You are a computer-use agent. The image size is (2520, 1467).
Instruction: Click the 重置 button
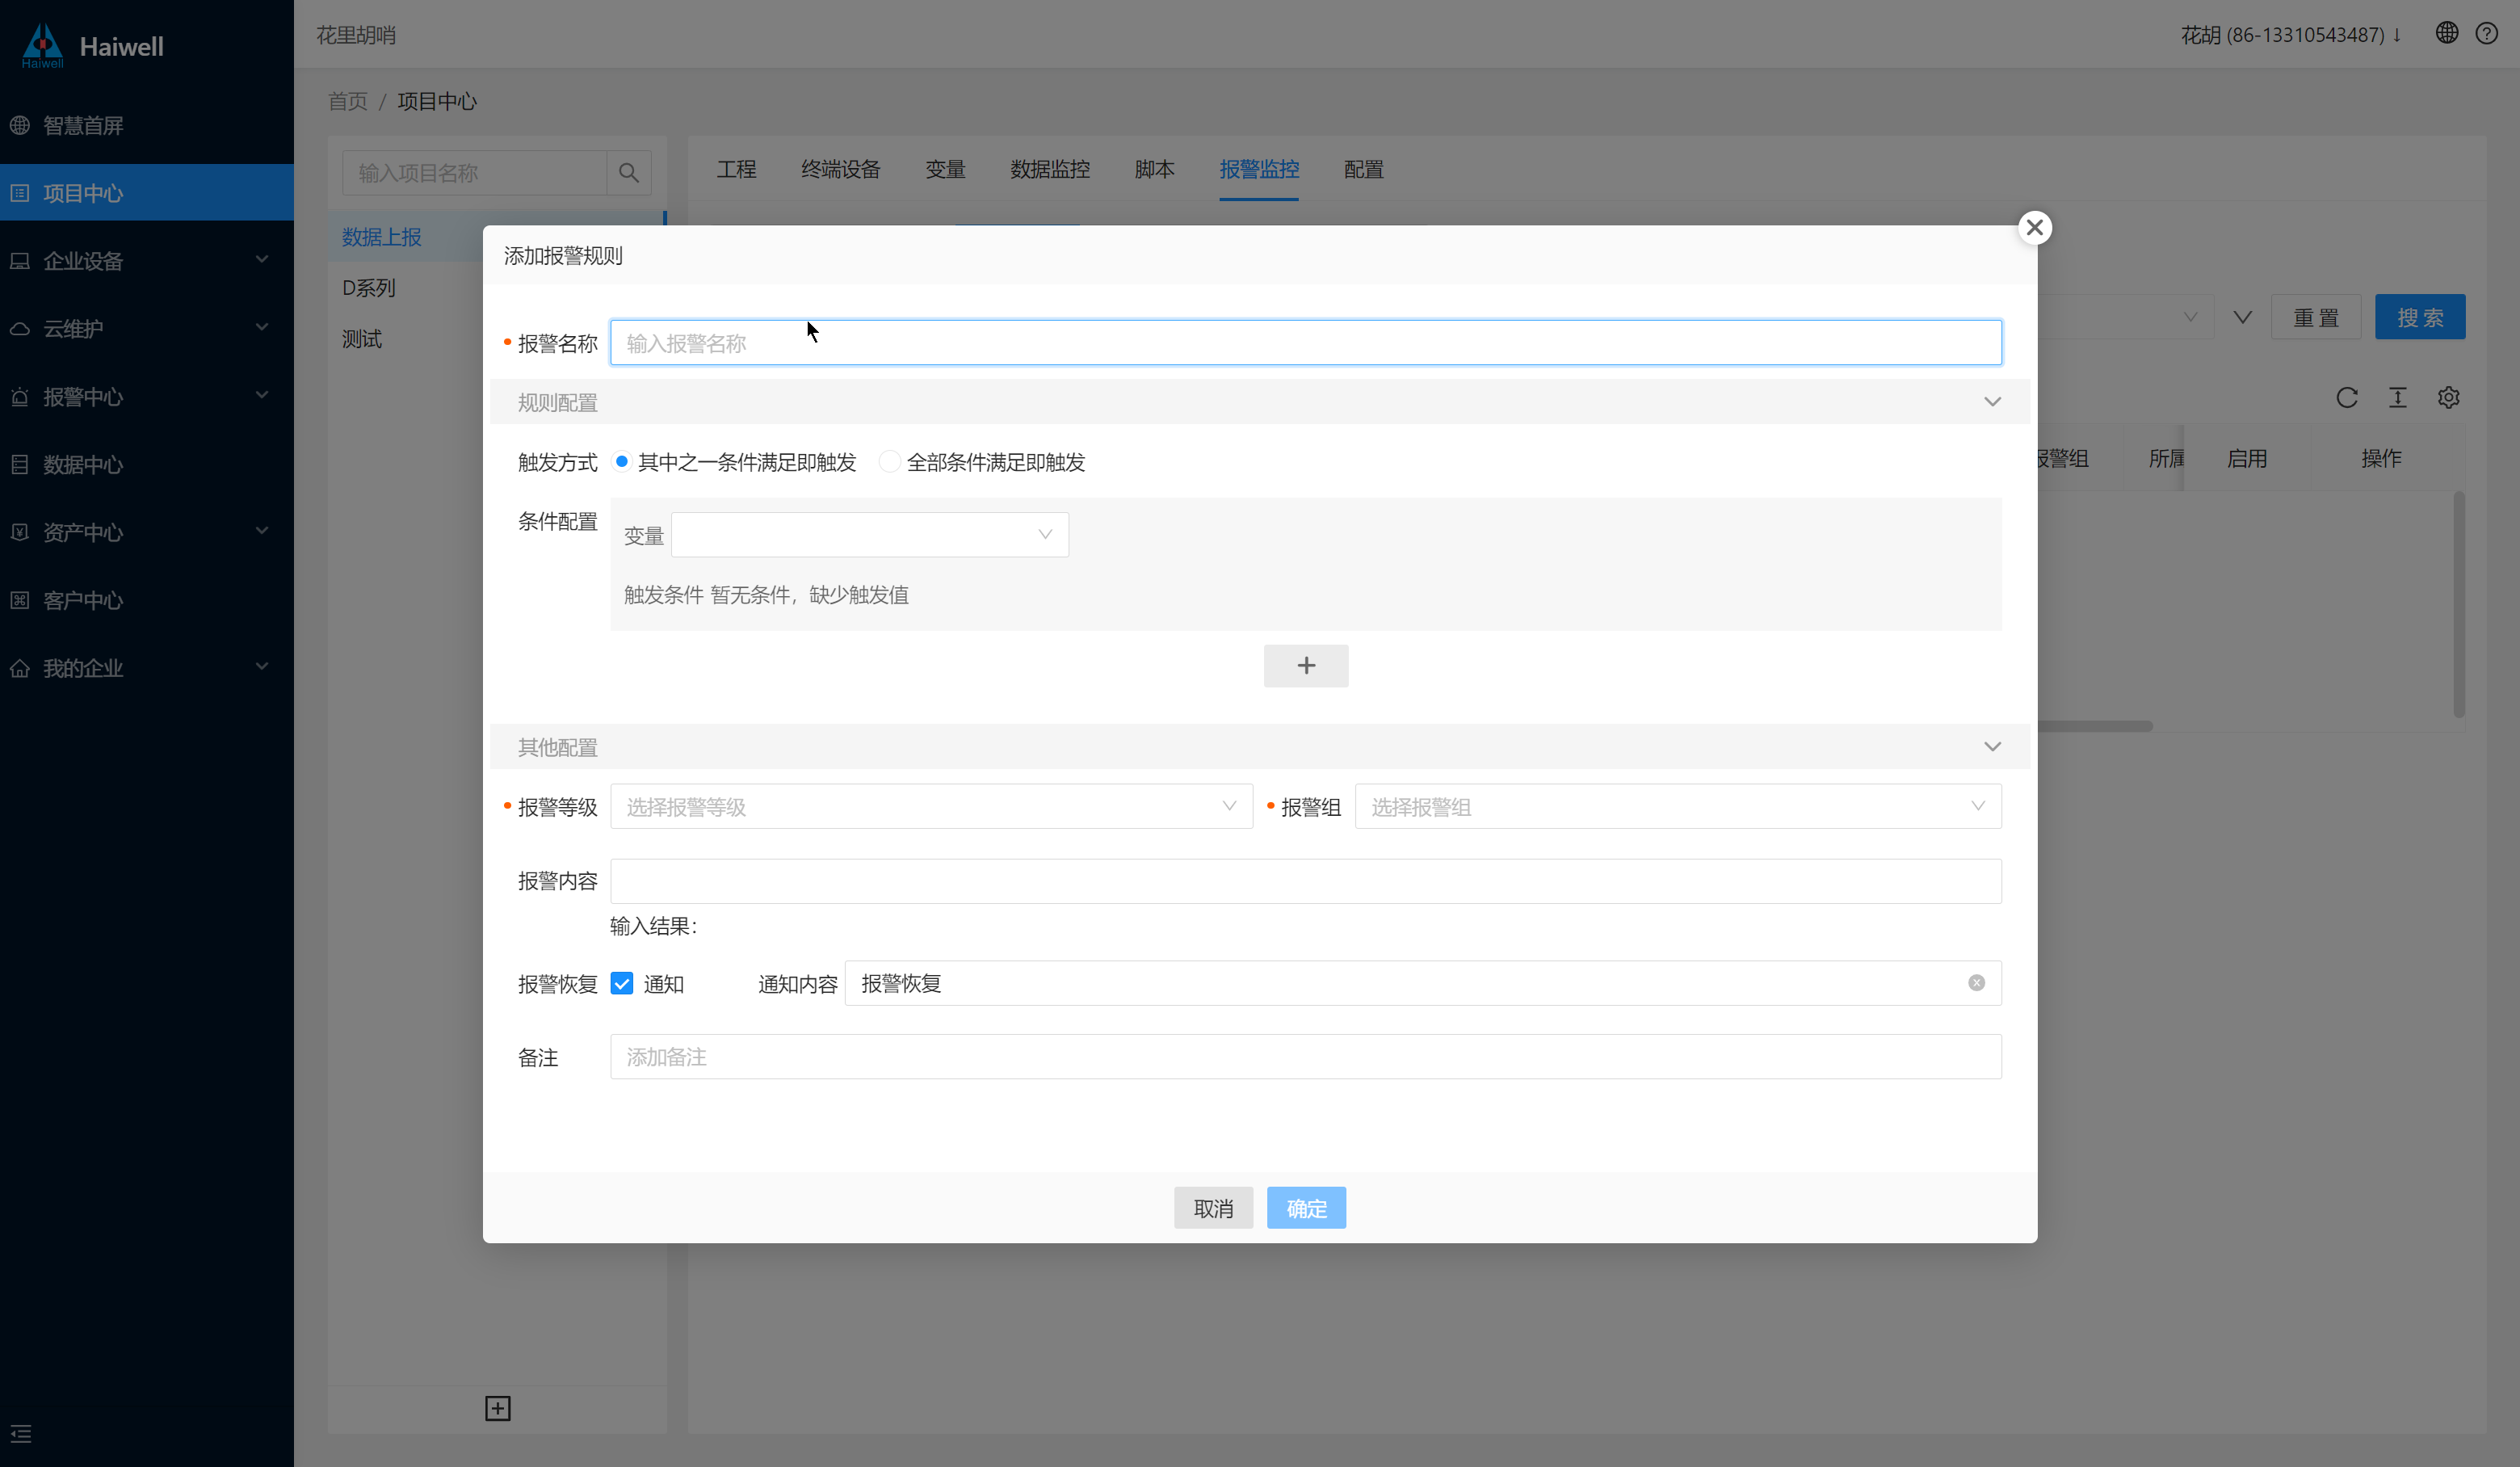[x=2316, y=318]
